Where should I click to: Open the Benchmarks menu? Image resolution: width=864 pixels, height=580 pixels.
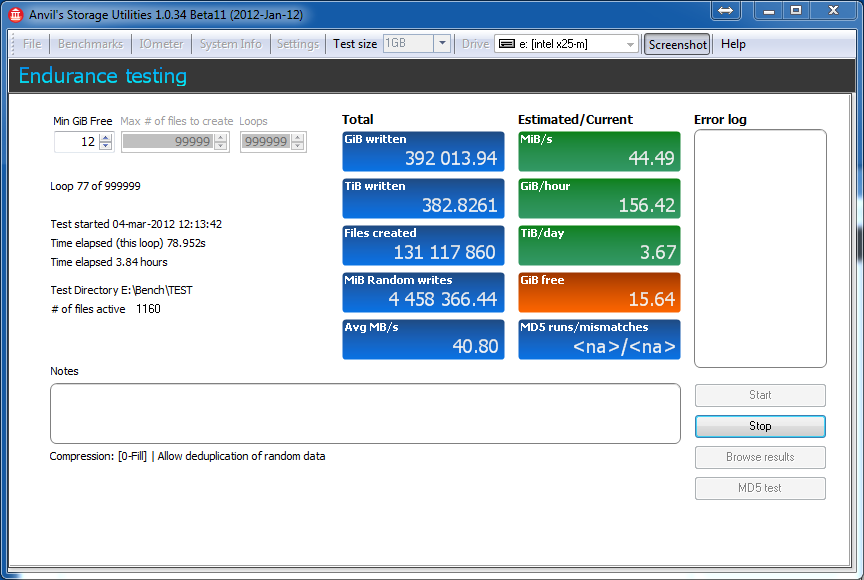pyautogui.click(x=90, y=44)
